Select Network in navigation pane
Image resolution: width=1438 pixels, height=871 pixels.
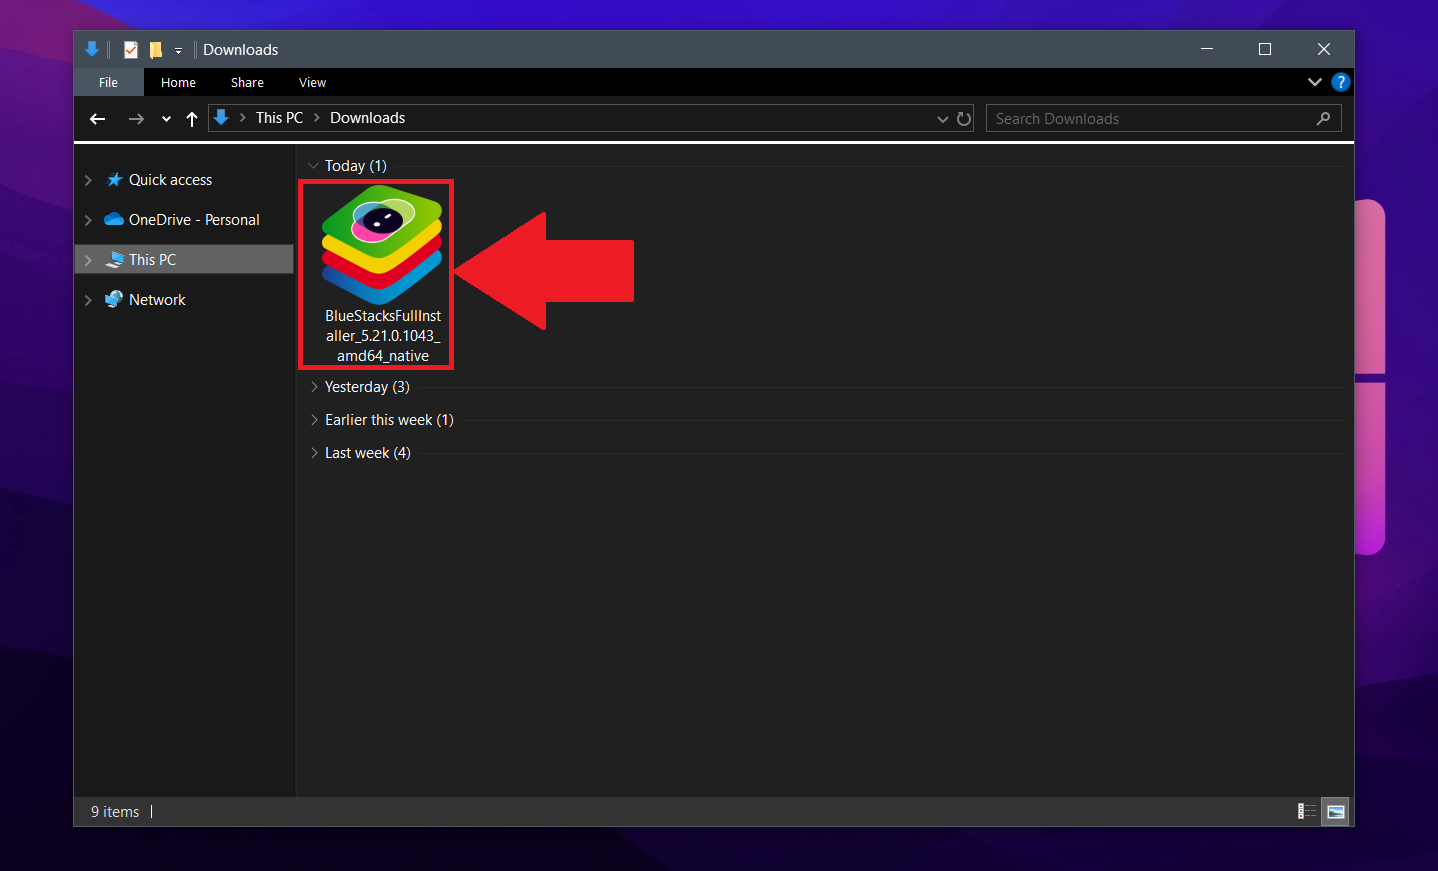[157, 300]
